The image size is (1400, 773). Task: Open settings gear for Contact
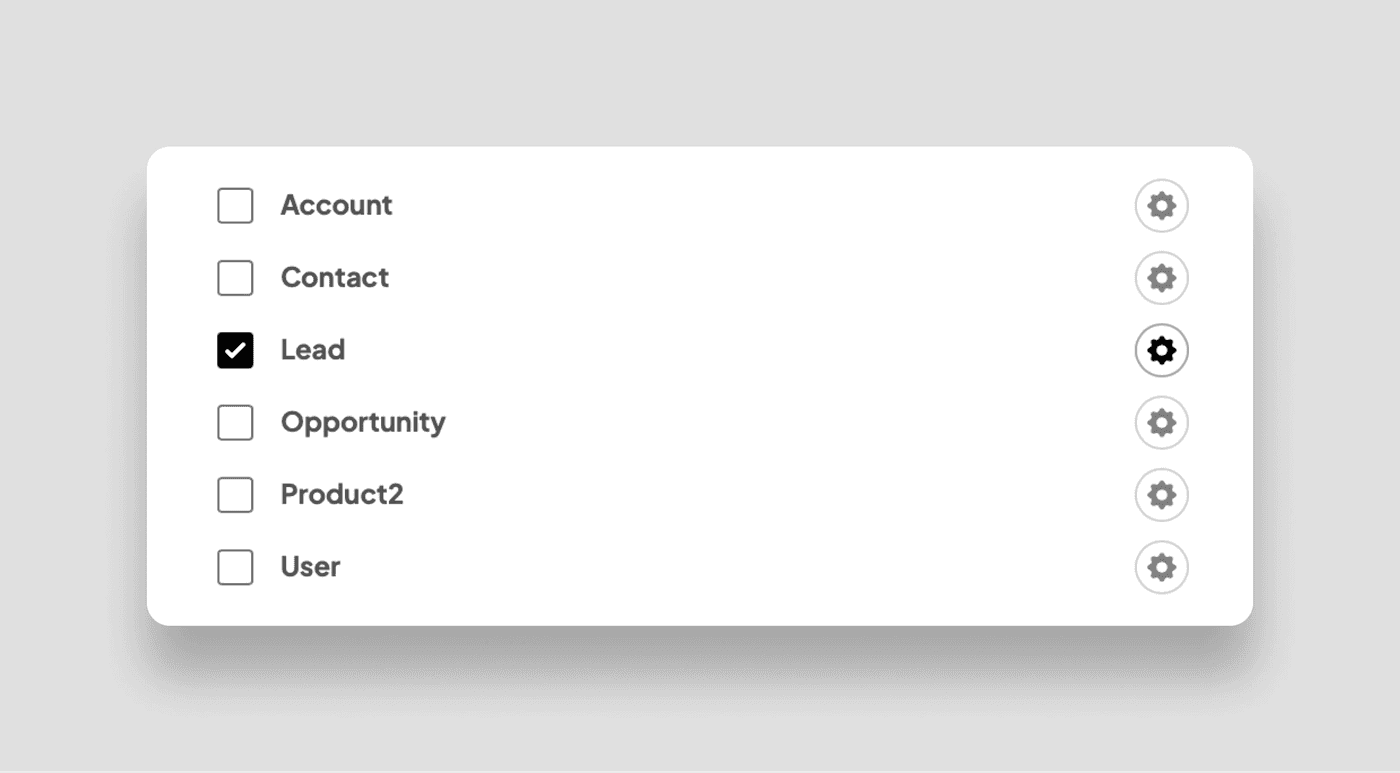tap(1161, 278)
